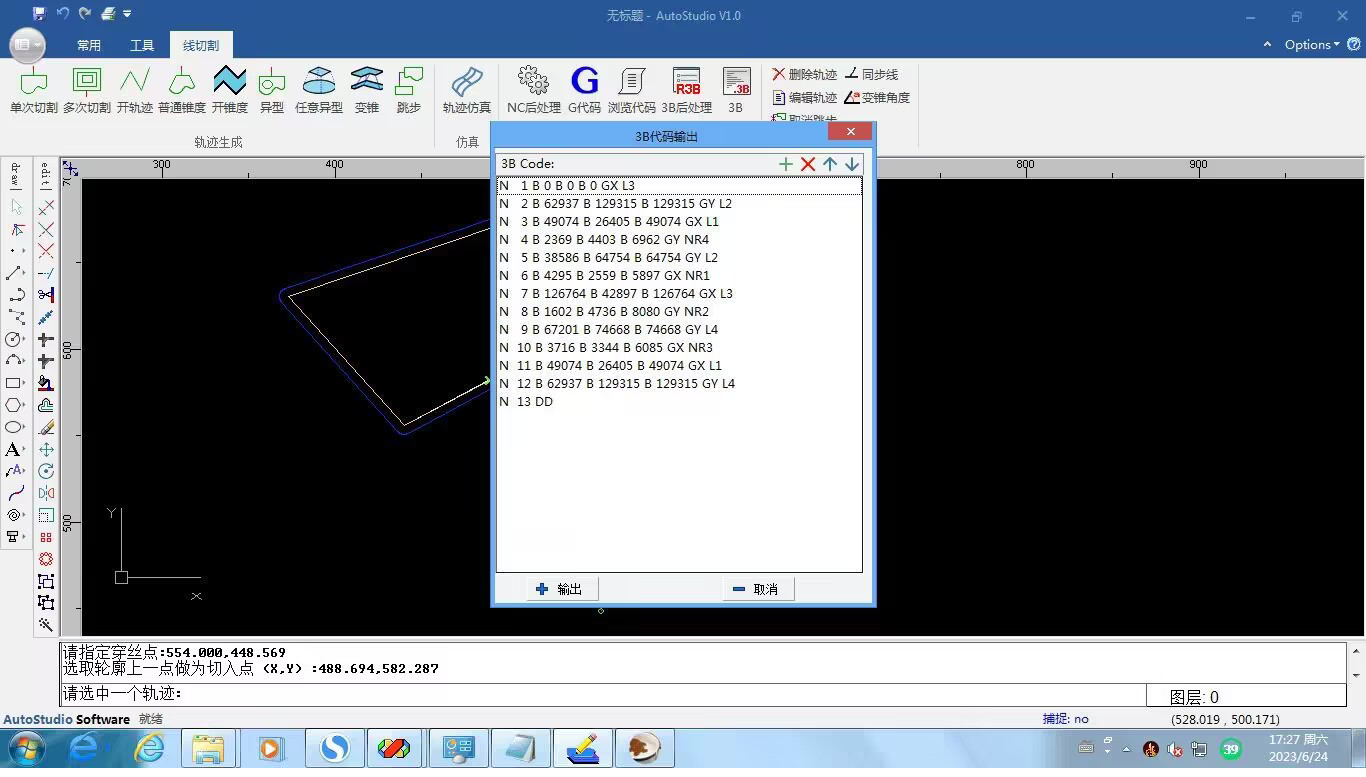Image resolution: width=1366 pixels, height=777 pixels.
Task: Toggle the 捕捉 snap status
Action: [x=1065, y=719]
